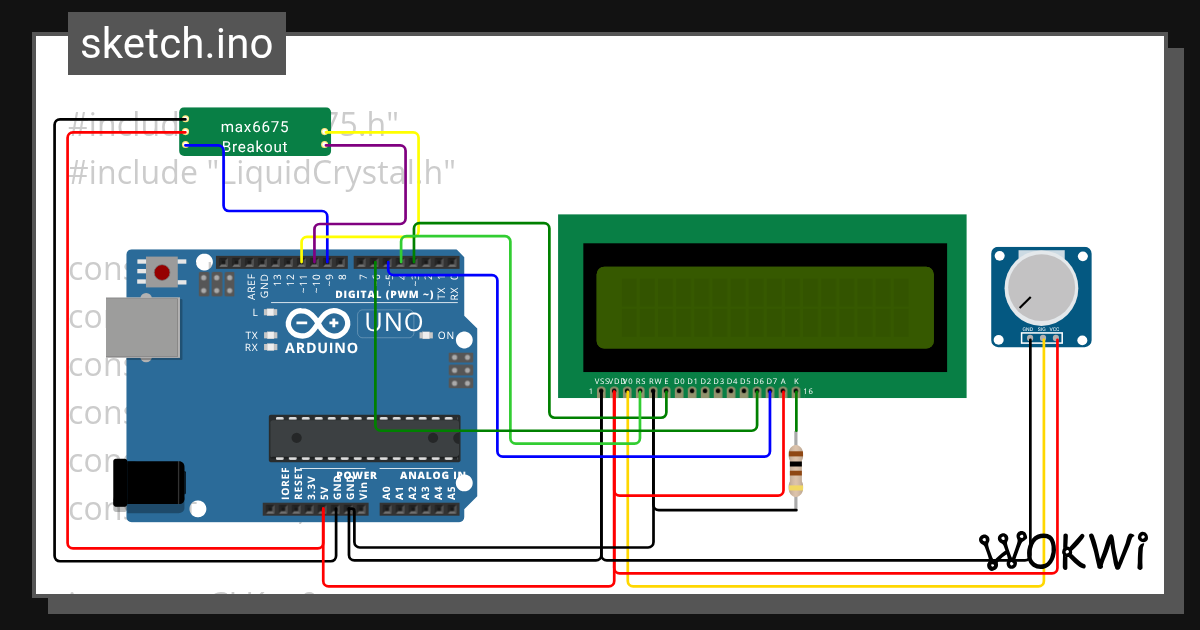This screenshot has height=630, width=1200.
Task: Rotate the potentiometer knob
Action: coord(1040,285)
